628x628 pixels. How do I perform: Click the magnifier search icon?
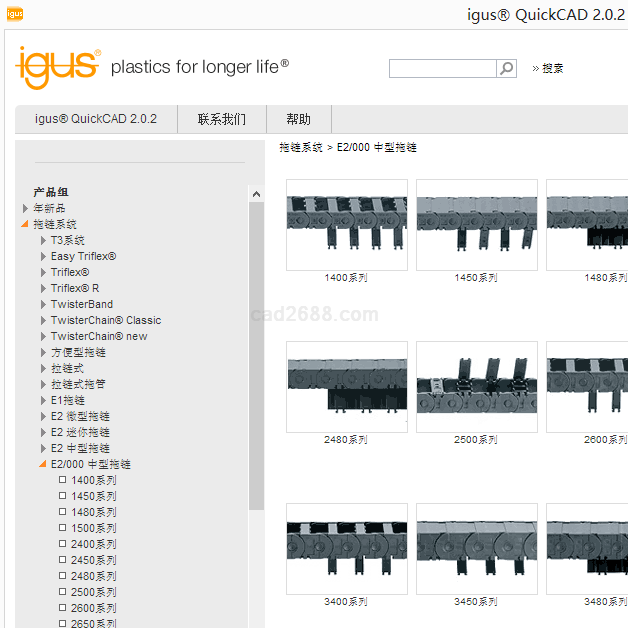point(507,68)
